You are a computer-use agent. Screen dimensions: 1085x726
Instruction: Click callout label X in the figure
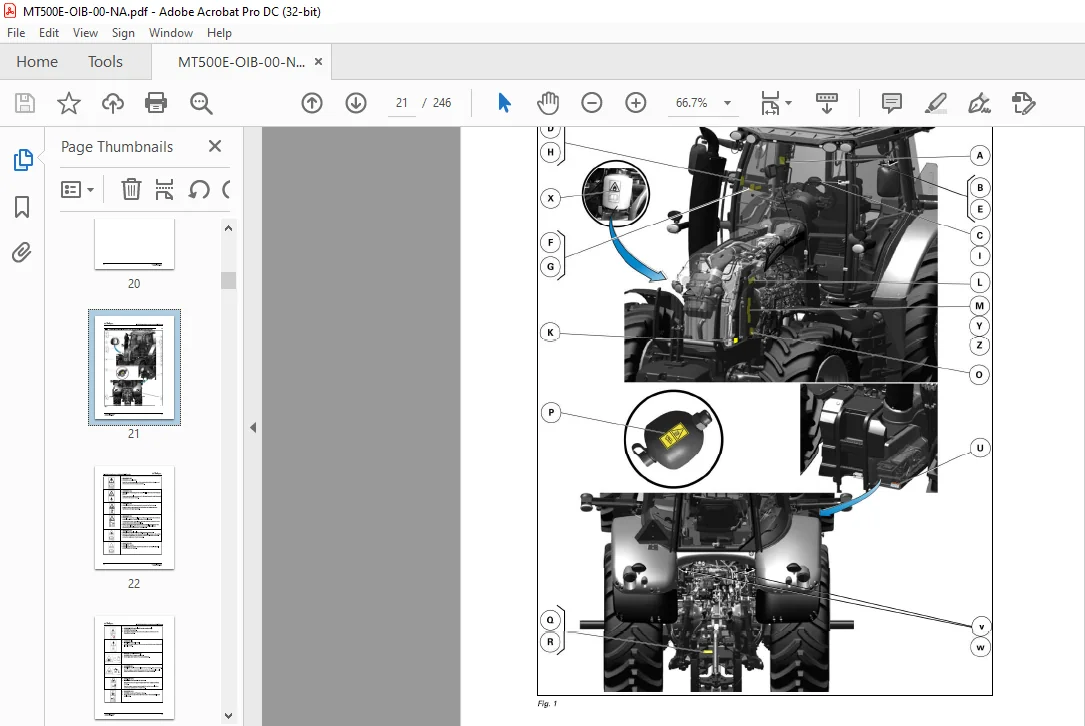550,198
